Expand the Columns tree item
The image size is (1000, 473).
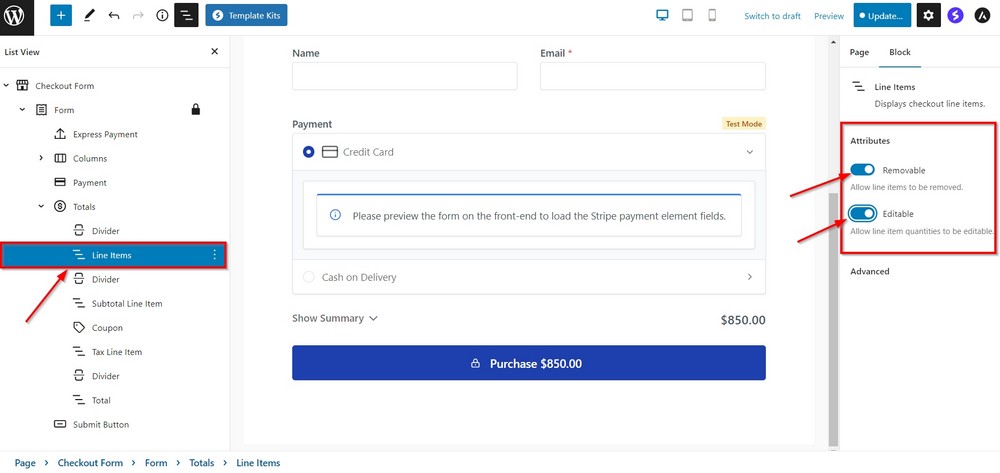(41, 158)
